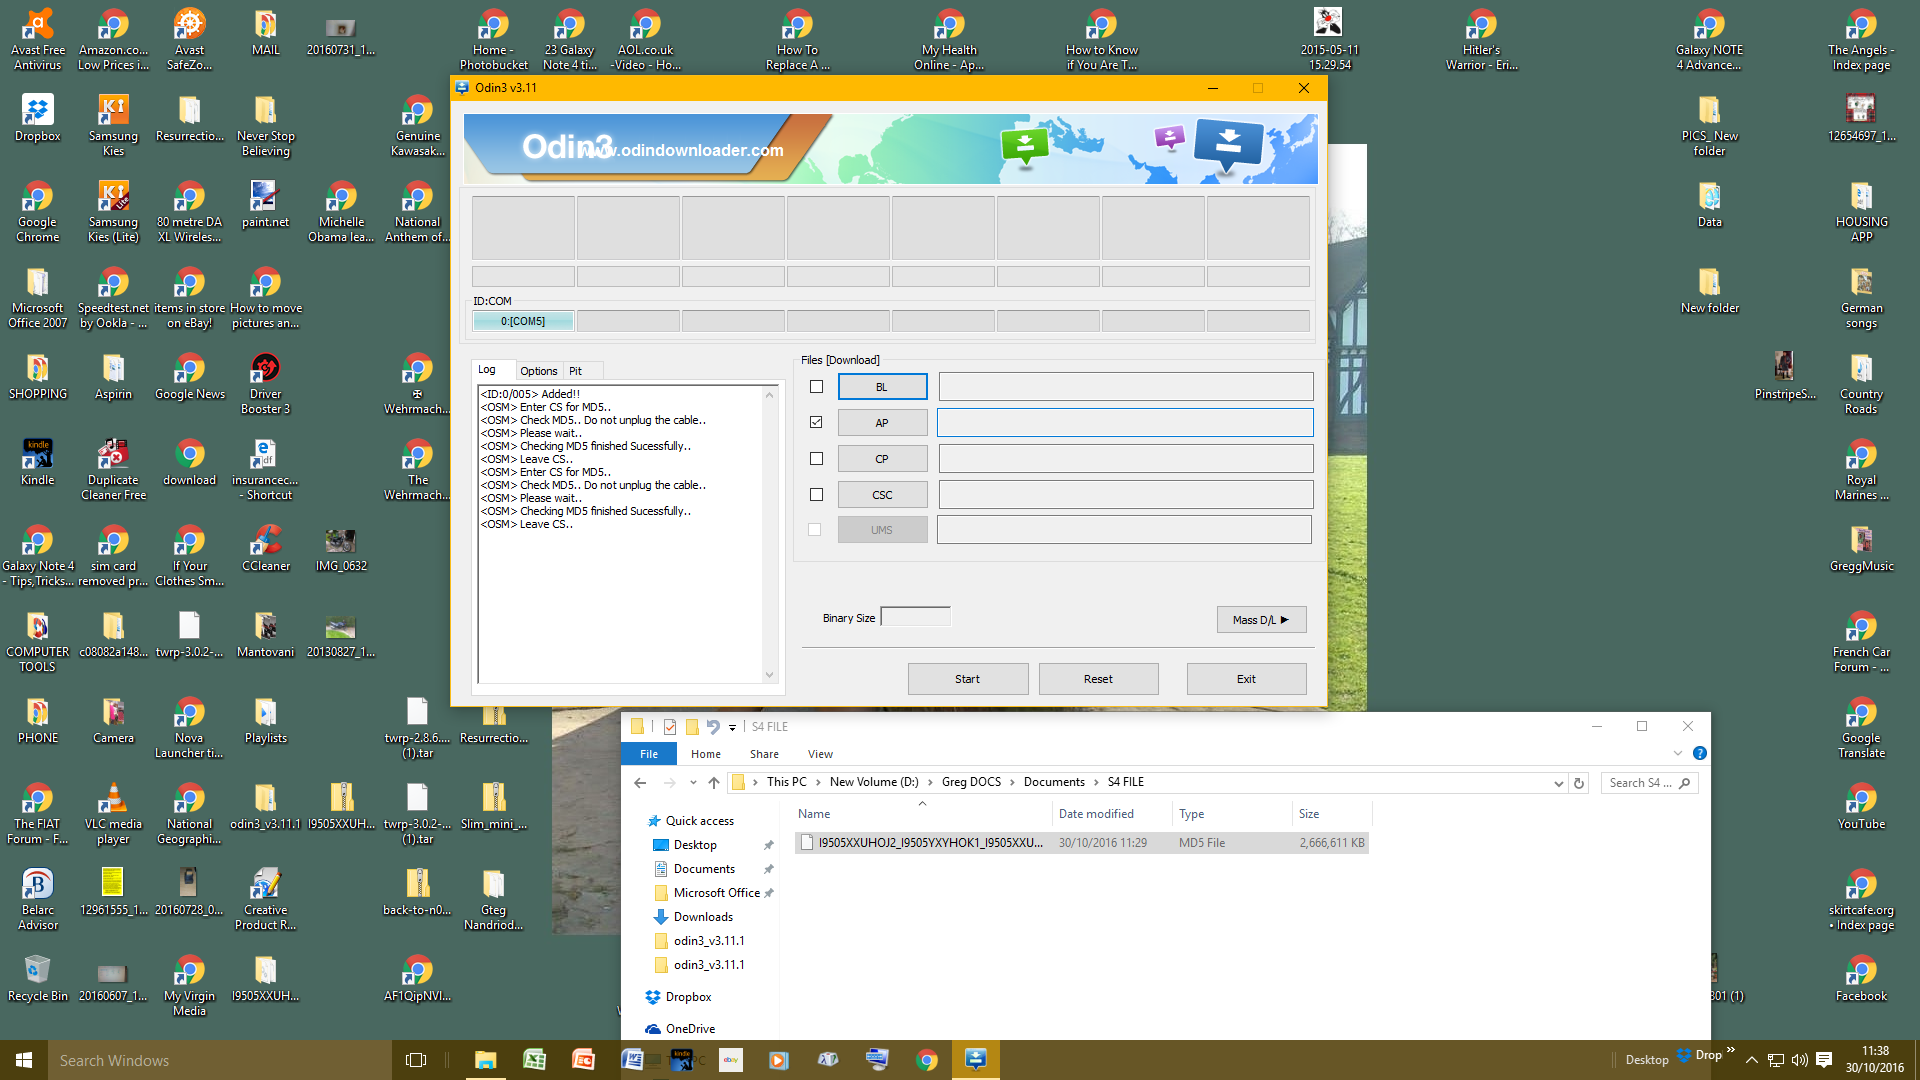Click the Google Chrome taskbar icon
Screen dimensions: 1920x1080
click(923, 1059)
